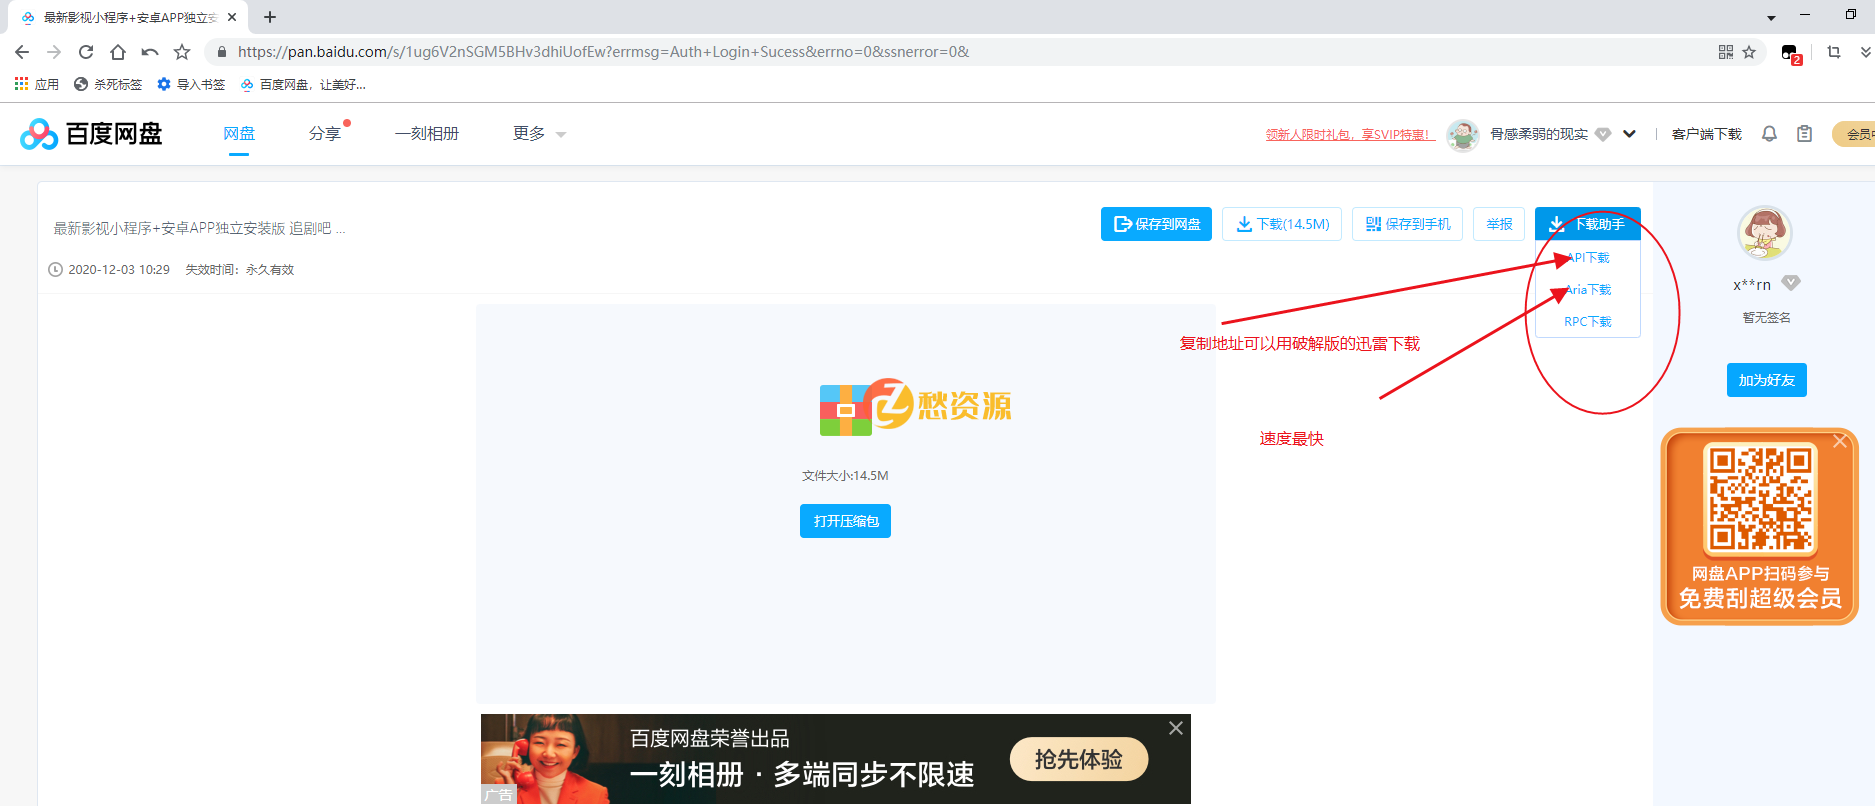Viewport: 1875px width, 806px height.
Task: Reload the current page
Action: [x=86, y=52]
